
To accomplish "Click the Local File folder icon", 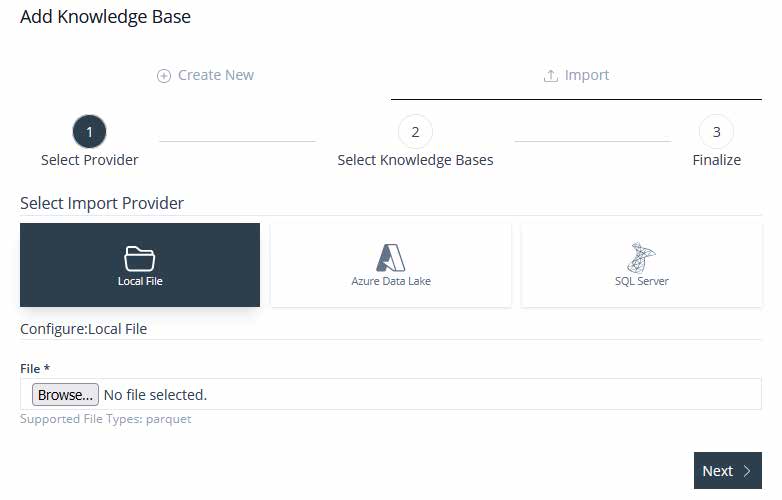I will point(140,258).
